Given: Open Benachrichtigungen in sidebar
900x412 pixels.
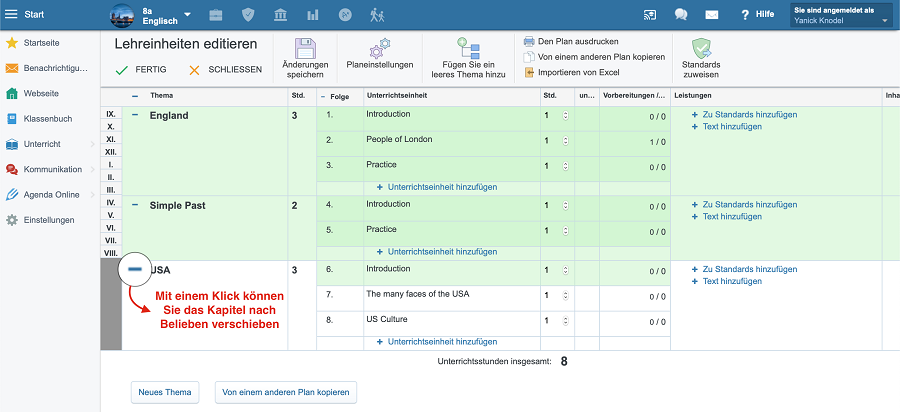Looking at the screenshot, I should click(46, 68).
